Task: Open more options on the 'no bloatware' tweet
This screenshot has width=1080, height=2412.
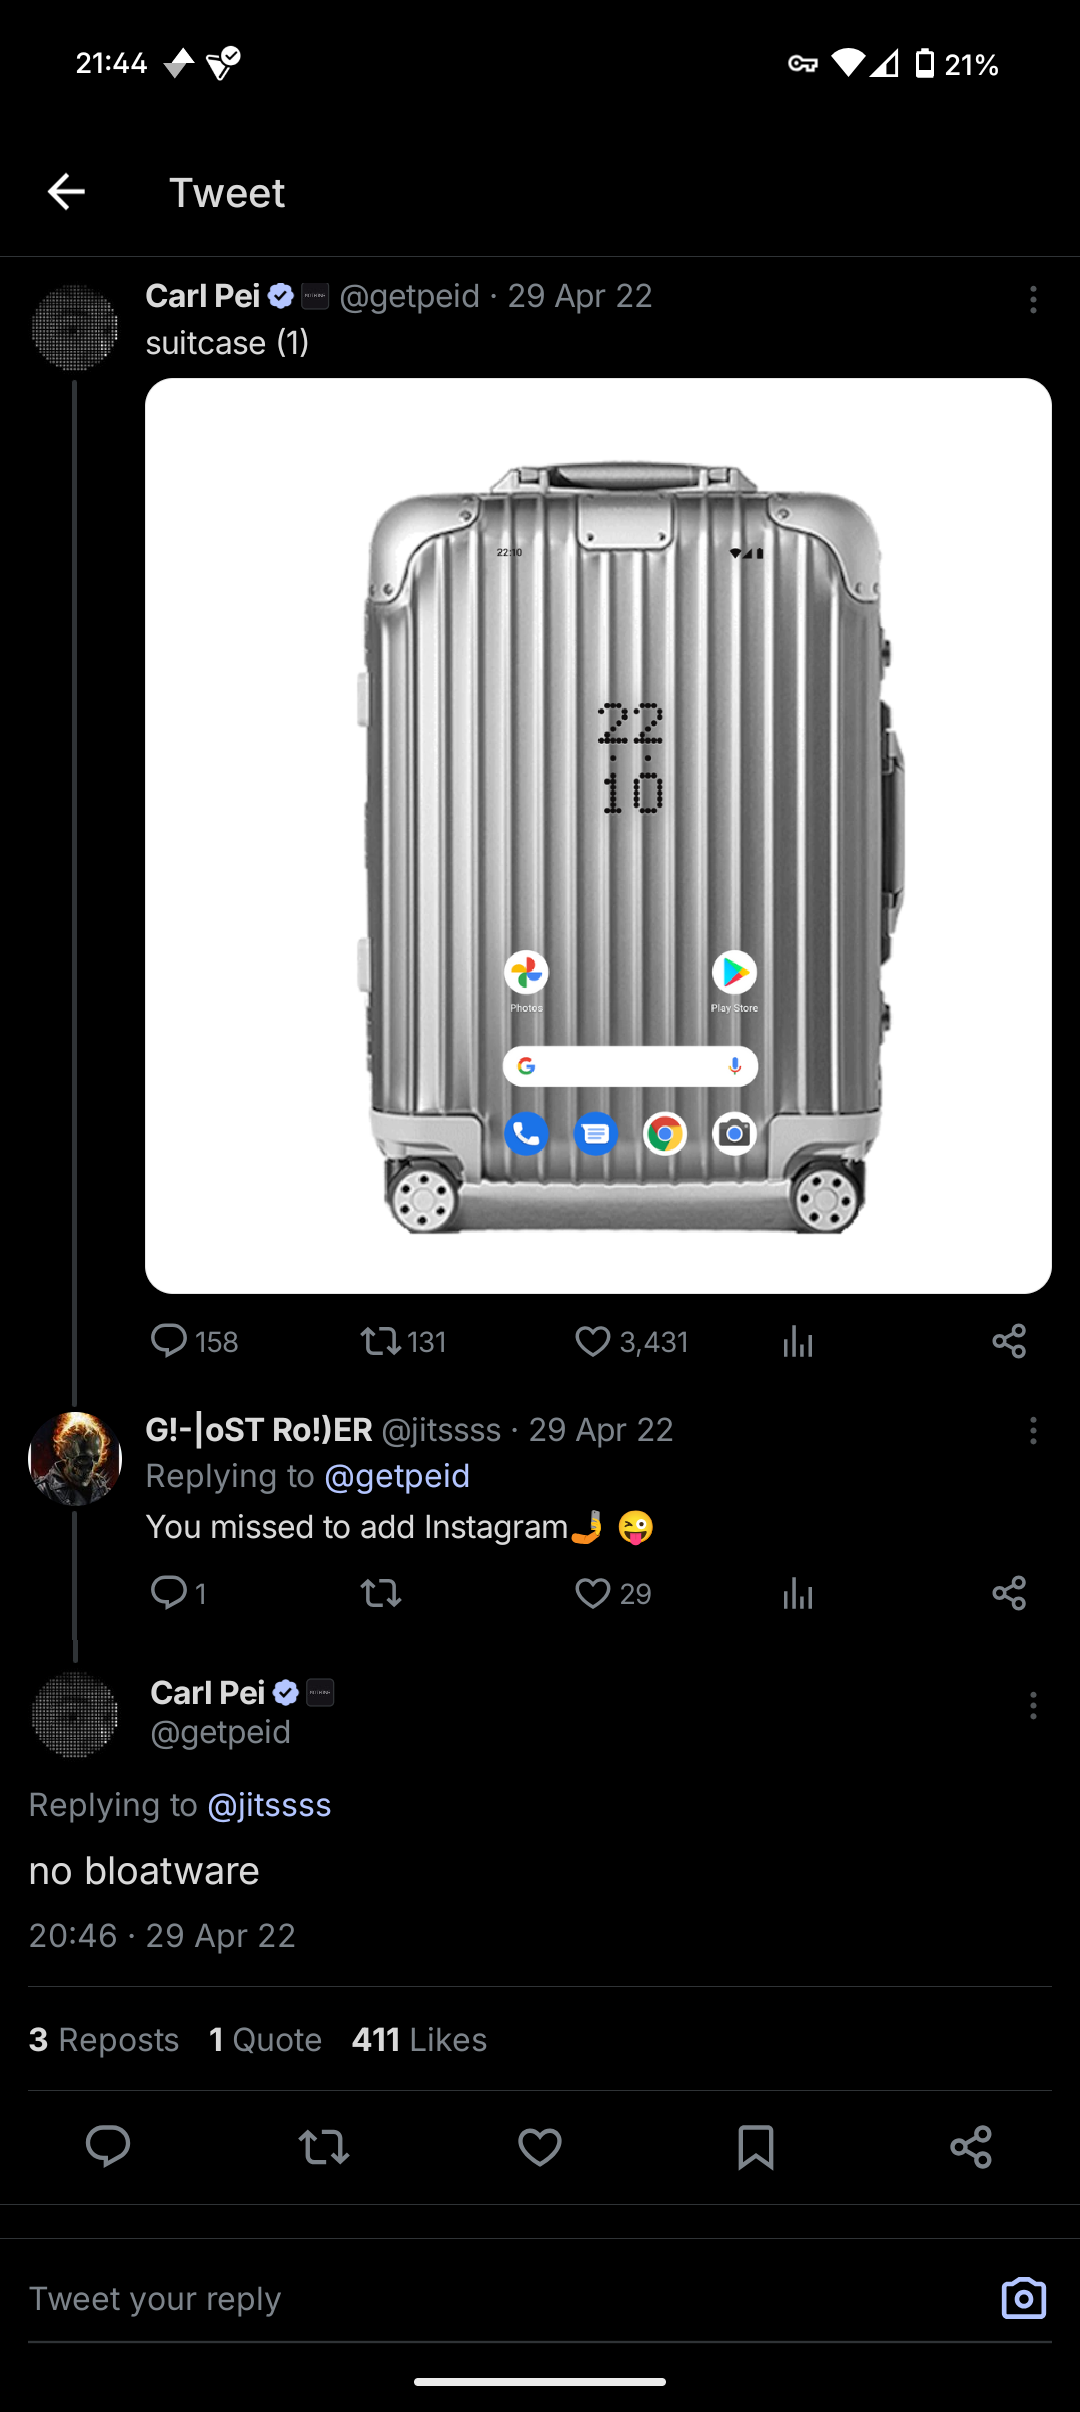Action: (x=1033, y=1705)
